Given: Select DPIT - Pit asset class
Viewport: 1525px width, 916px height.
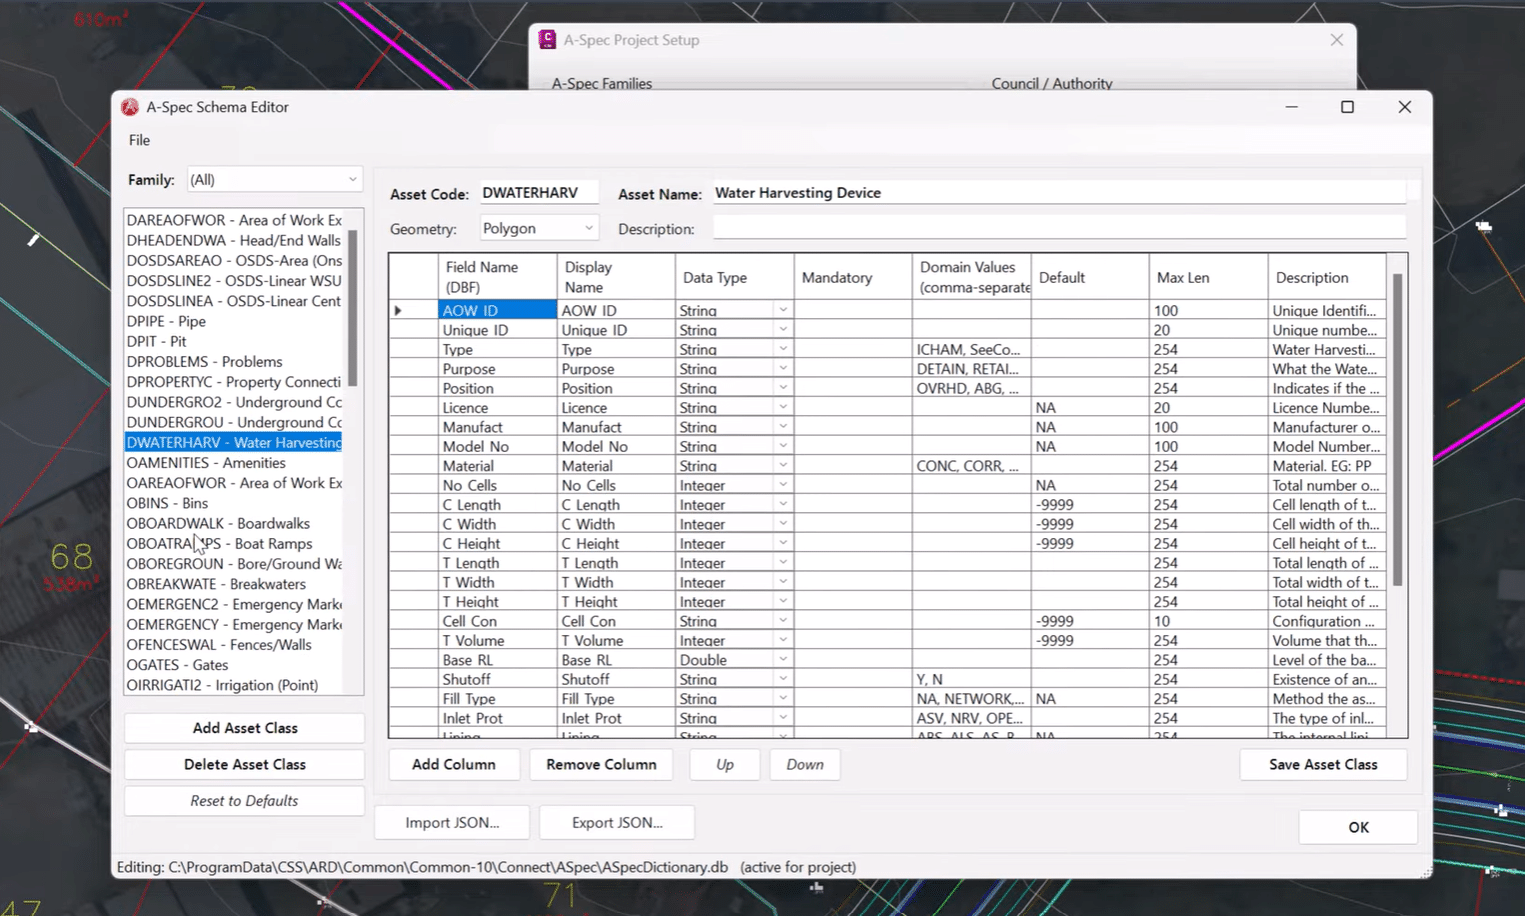Looking at the screenshot, I should pos(233,341).
